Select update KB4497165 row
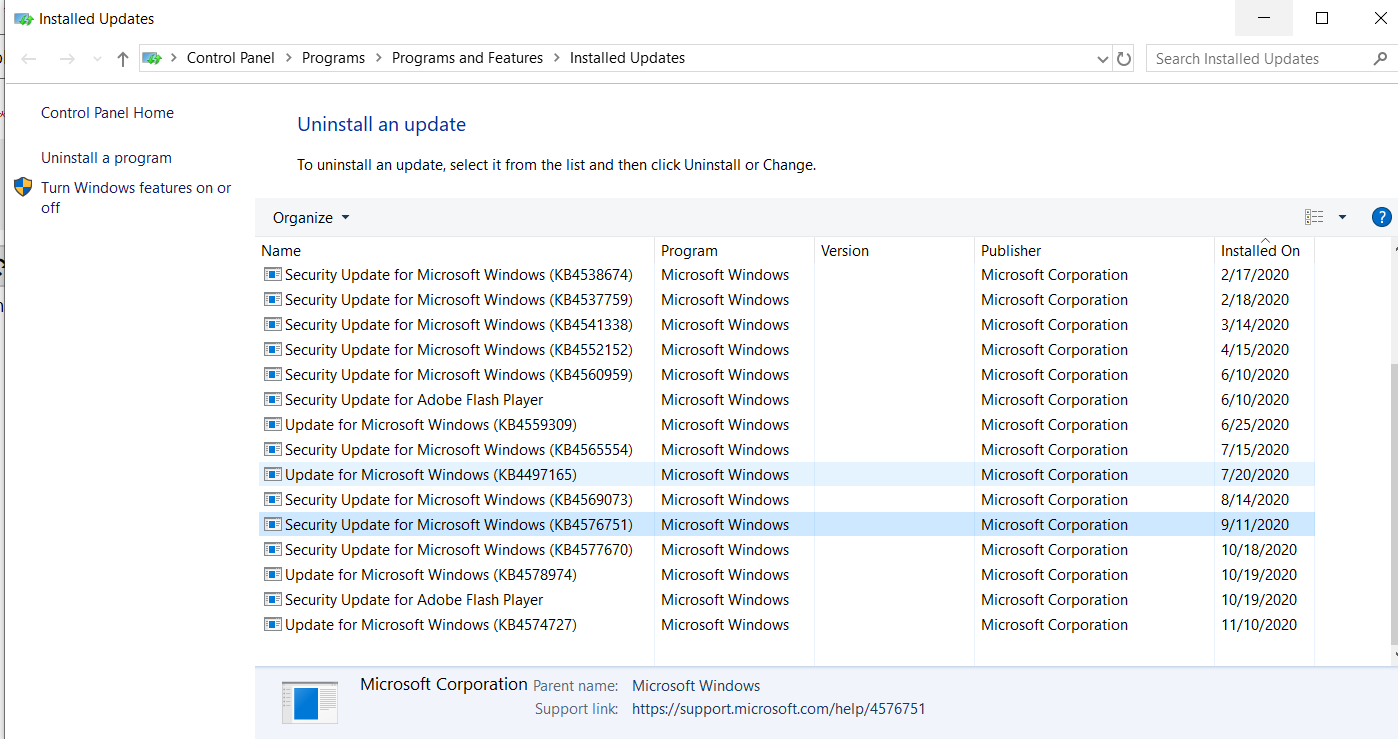 click(786, 475)
